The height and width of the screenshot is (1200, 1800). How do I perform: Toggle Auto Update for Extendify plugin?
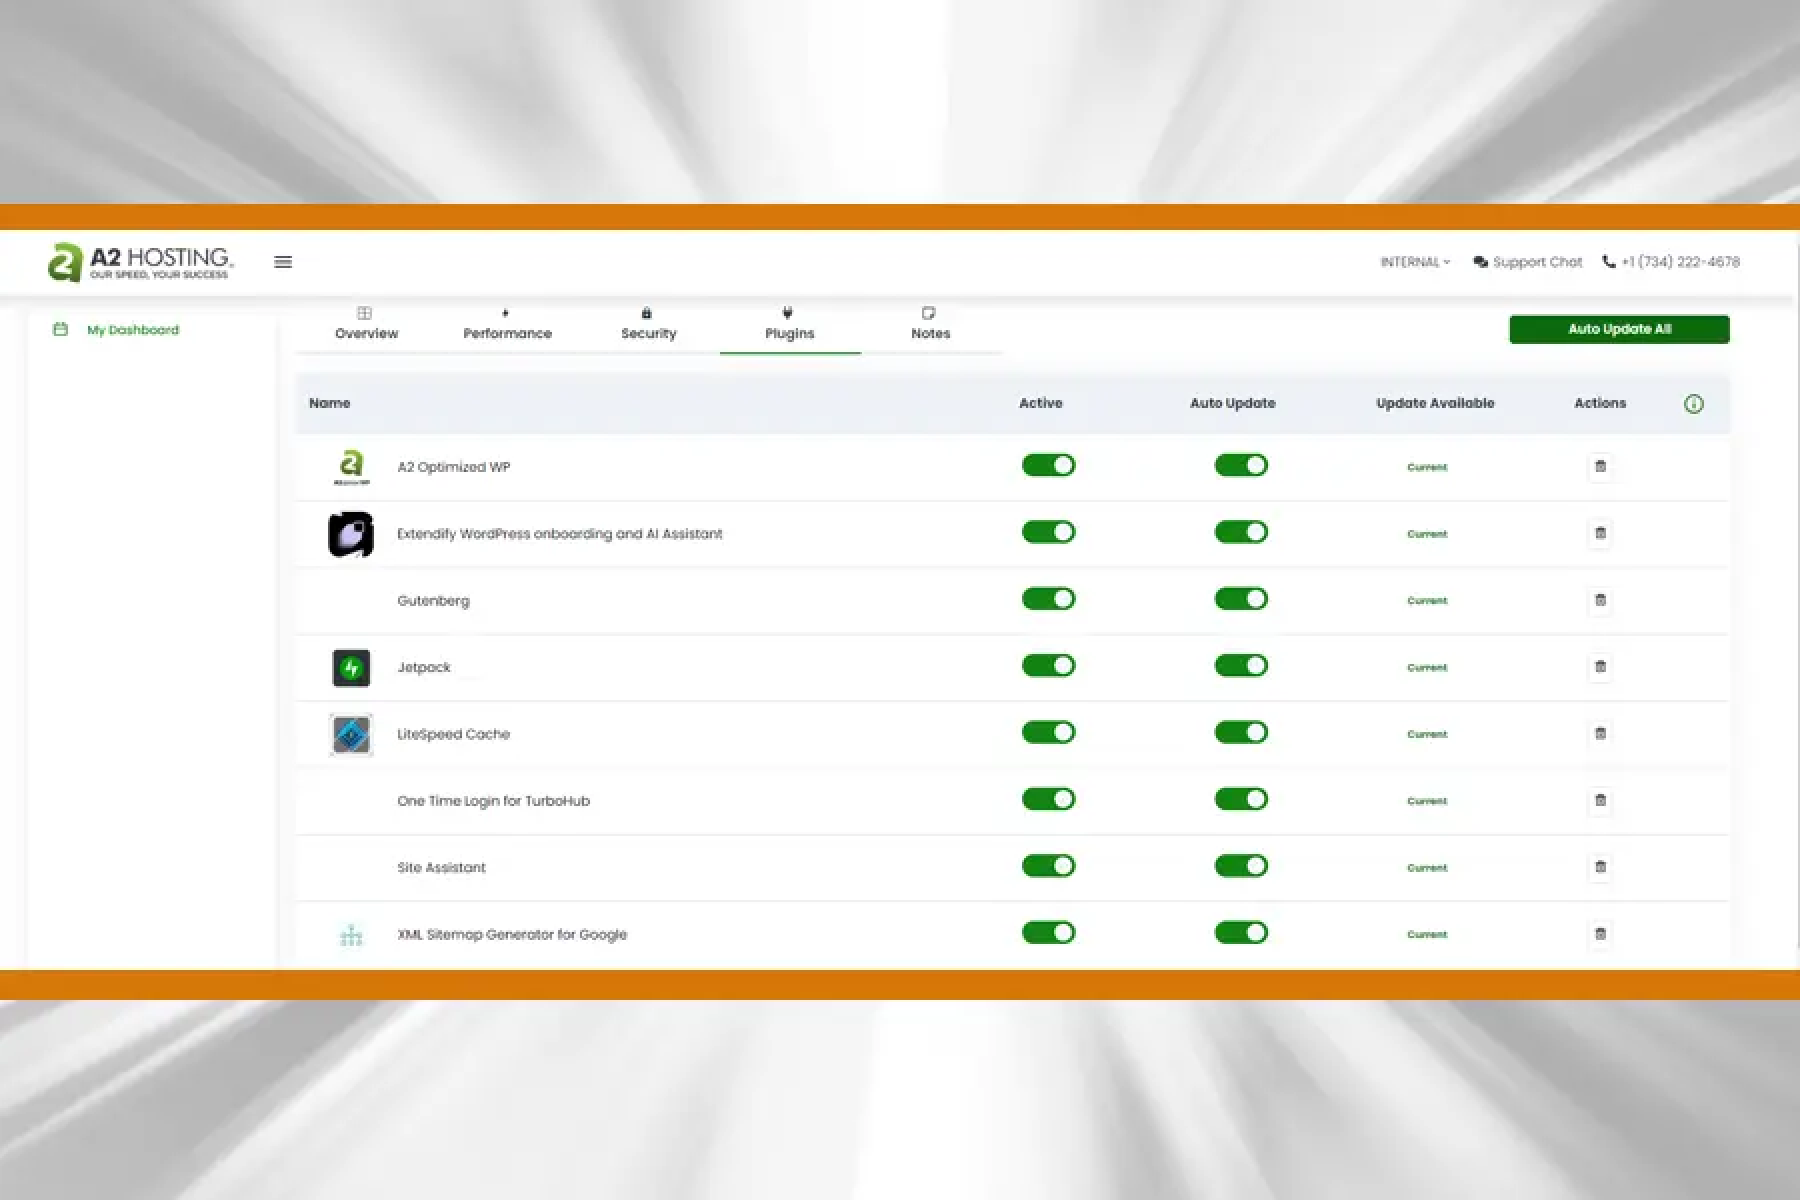tap(1241, 532)
